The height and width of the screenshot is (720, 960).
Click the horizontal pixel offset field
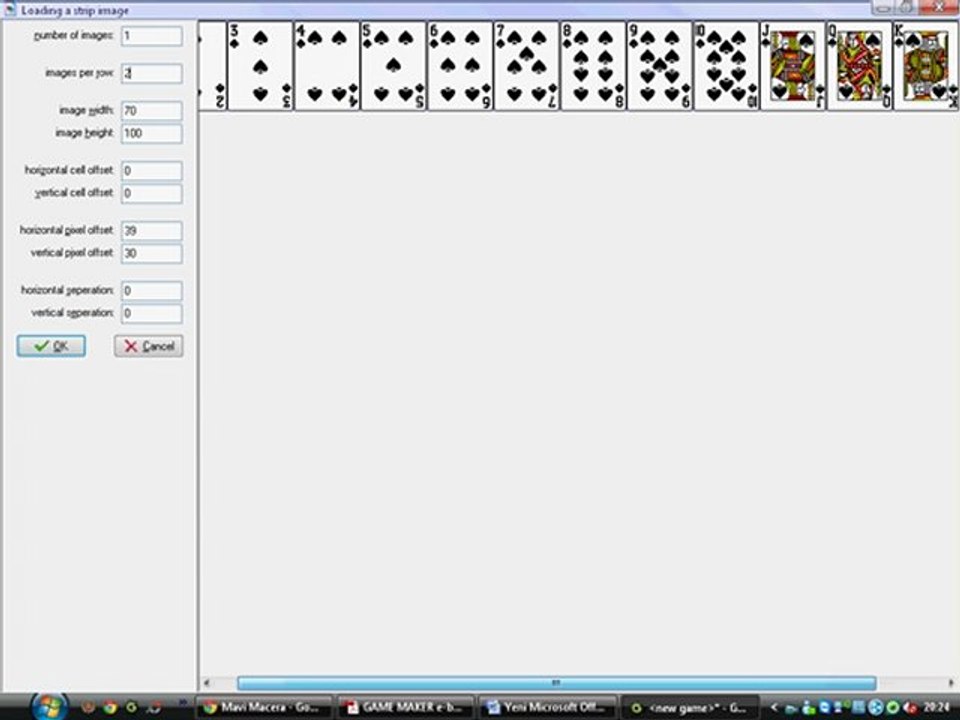pos(152,231)
